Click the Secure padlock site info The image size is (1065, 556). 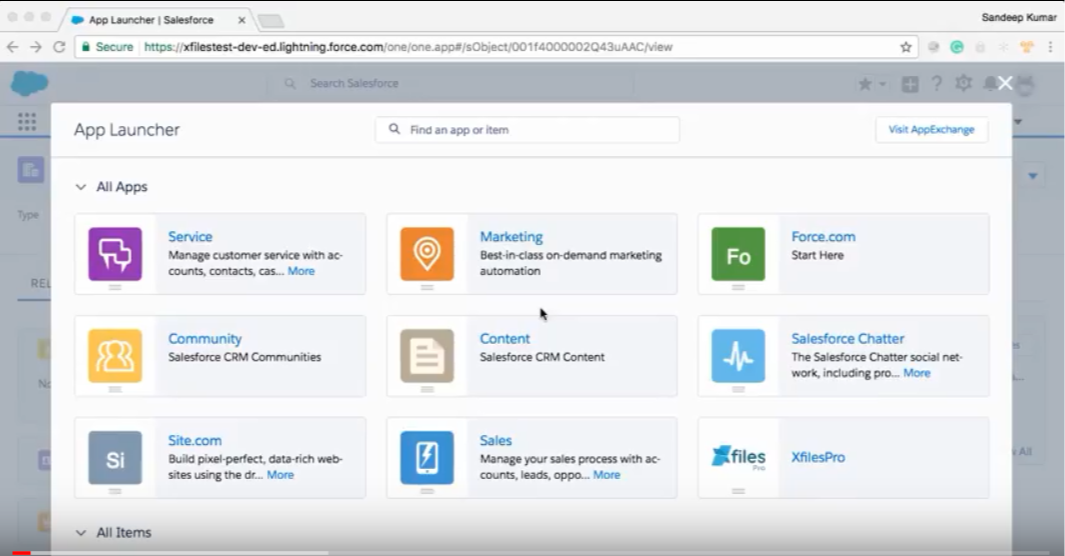point(107,47)
